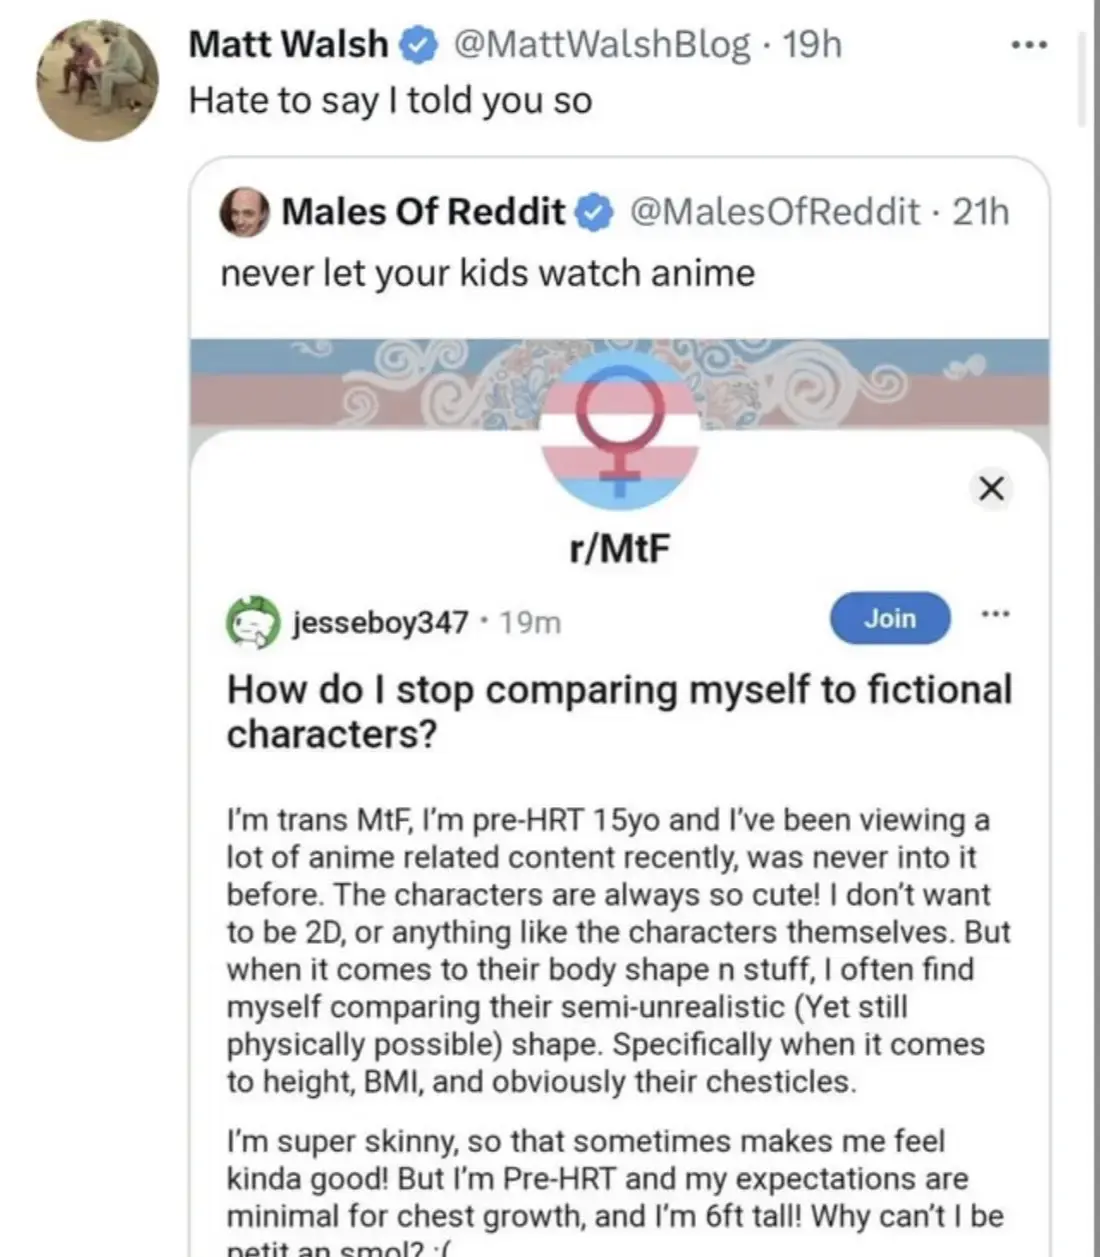The height and width of the screenshot is (1257, 1100).
Task: Open the @MattWalshBlog handle link
Action: (602, 45)
